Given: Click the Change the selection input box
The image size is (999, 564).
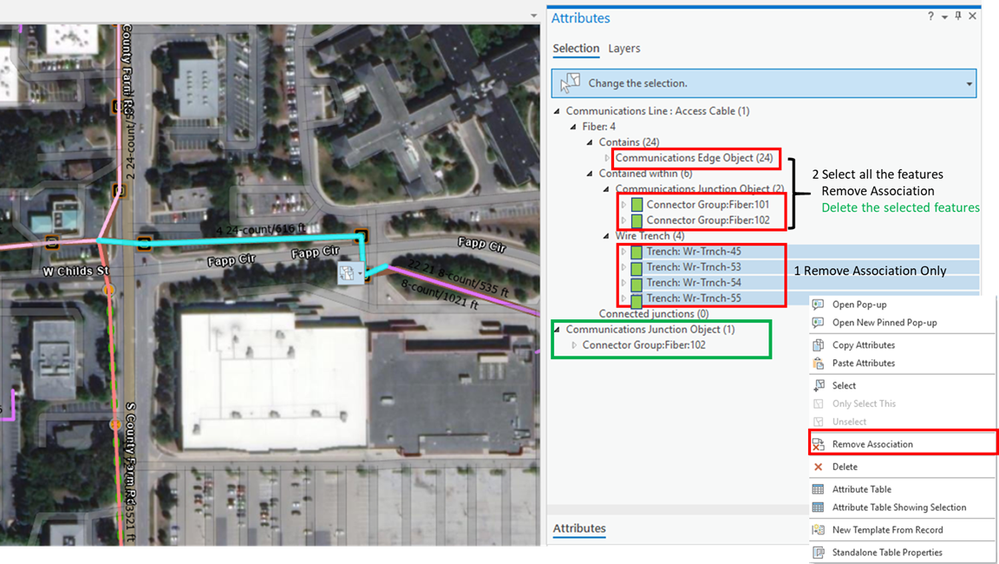Looking at the screenshot, I should (763, 83).
